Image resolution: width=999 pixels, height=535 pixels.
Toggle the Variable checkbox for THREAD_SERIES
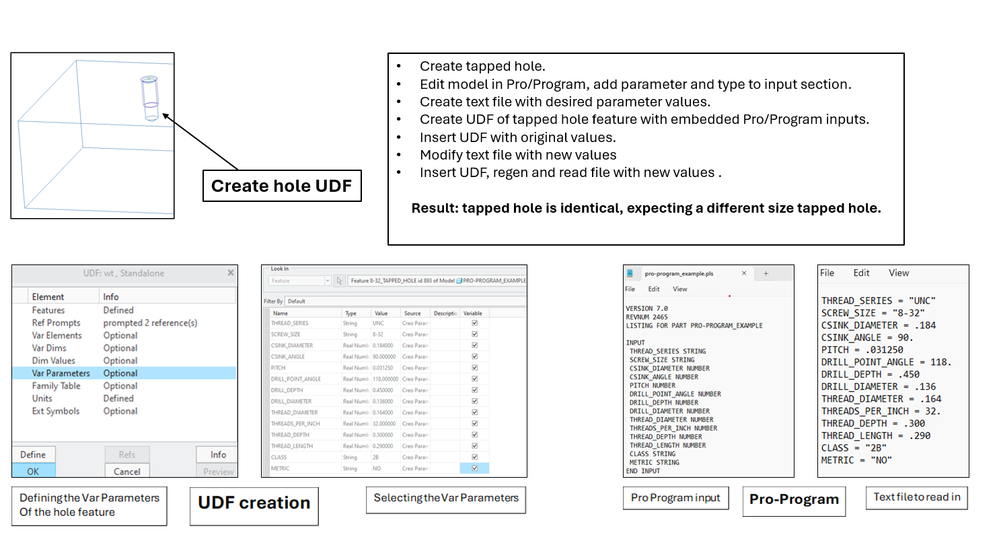(474, 323)
